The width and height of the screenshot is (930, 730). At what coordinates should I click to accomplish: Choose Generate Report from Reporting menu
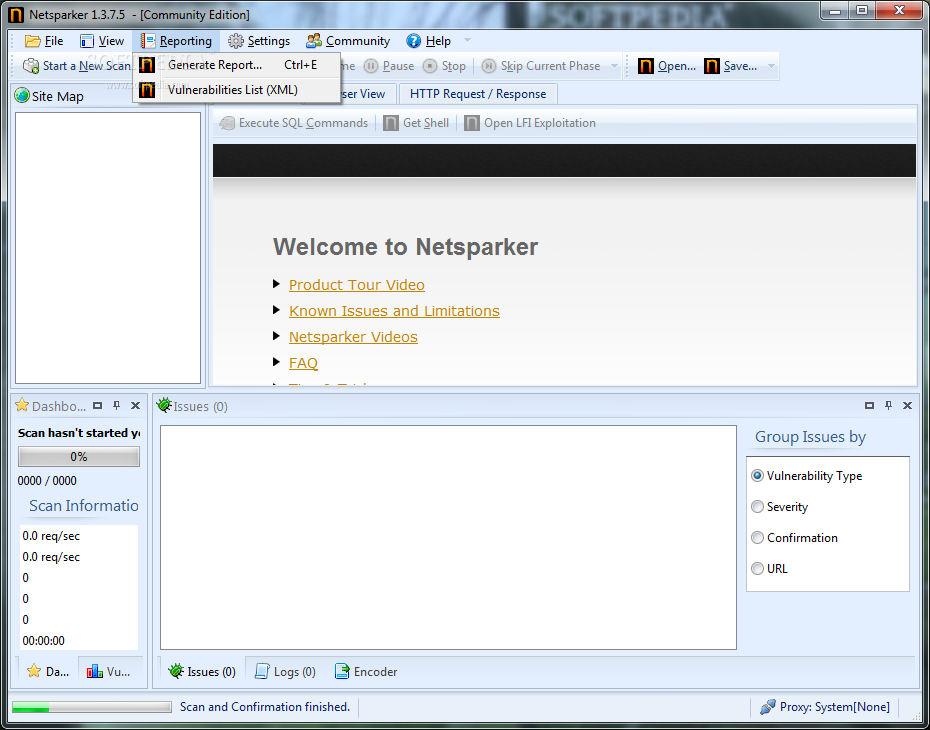pyautogui.click(x=237, y=65)
